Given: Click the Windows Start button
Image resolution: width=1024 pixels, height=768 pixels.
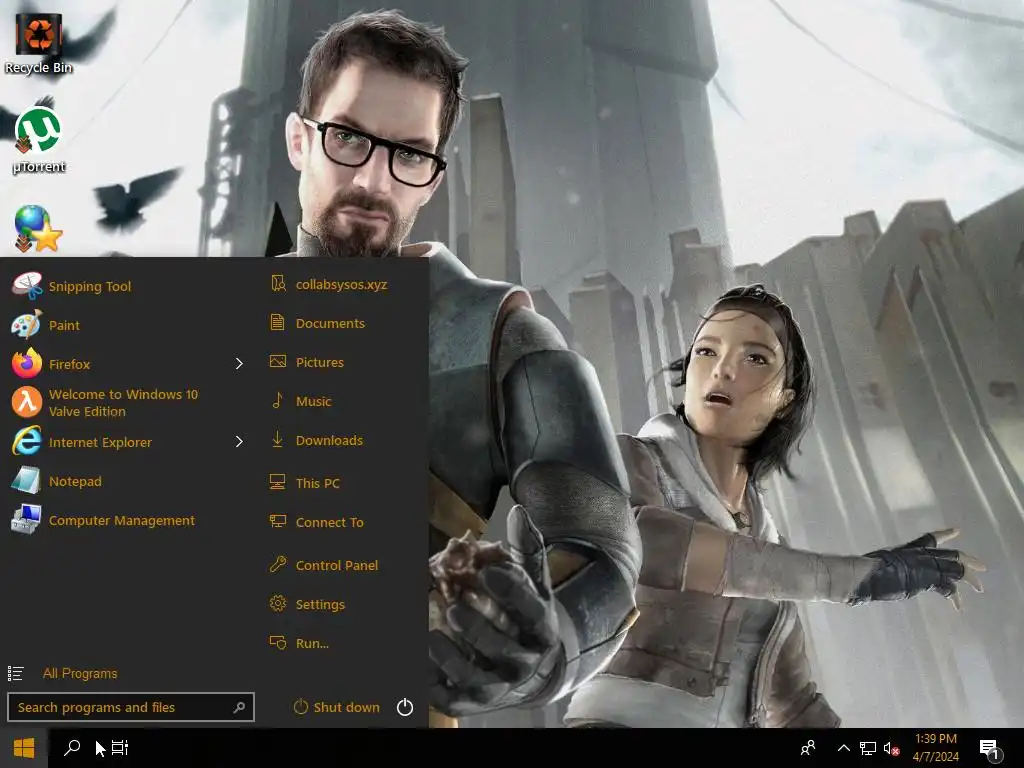Looking at the screenshot, I should (24, 748).
